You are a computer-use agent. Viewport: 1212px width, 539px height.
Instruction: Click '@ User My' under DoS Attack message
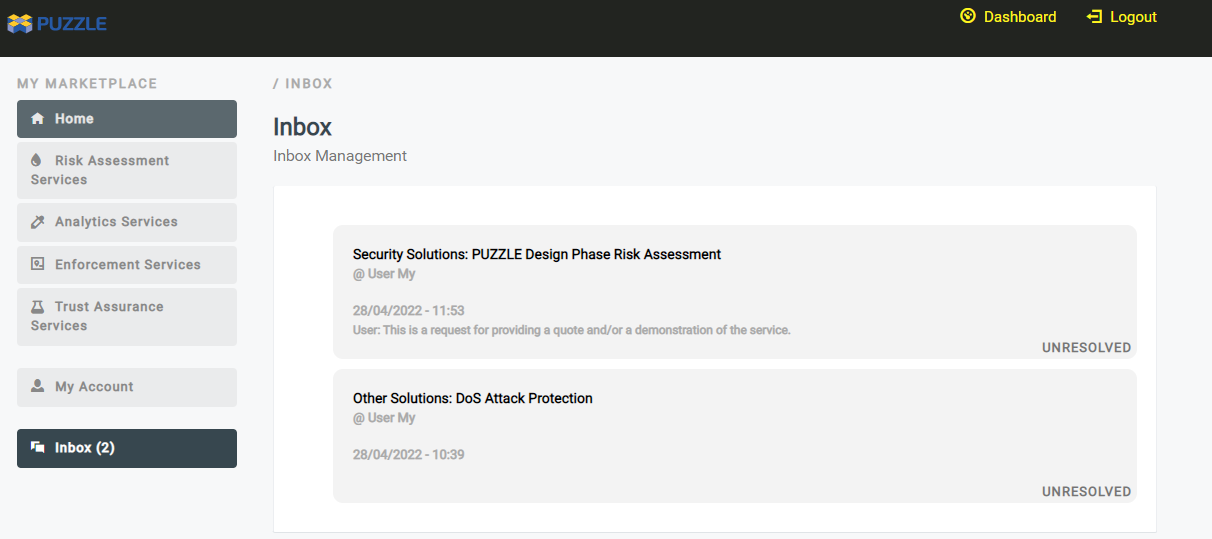click(384, 418)
